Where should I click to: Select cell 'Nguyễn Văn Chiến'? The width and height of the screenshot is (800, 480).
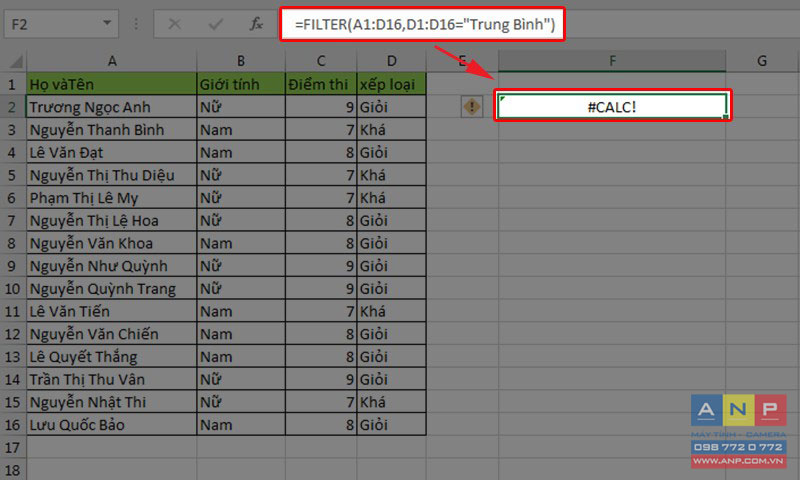112,334
